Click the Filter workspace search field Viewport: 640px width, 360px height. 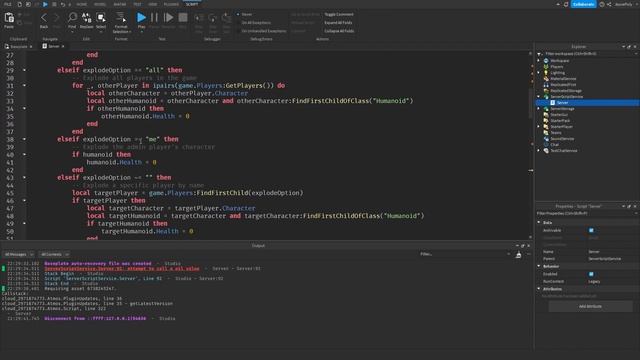coord(589,53)
